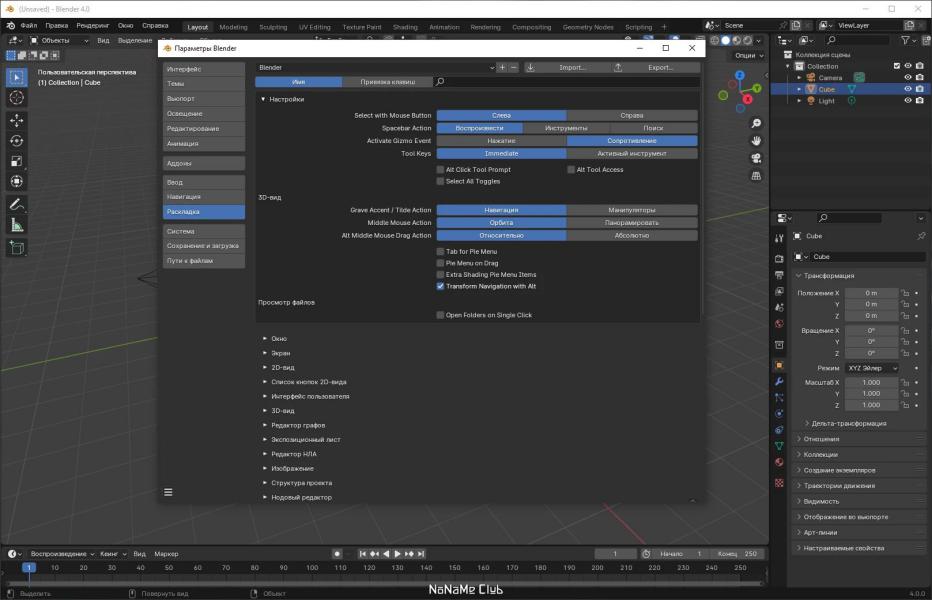Expand Дельта-трансформация panel in properties
Viewport: 932px width, 600px height.
(x=848, y=423)
